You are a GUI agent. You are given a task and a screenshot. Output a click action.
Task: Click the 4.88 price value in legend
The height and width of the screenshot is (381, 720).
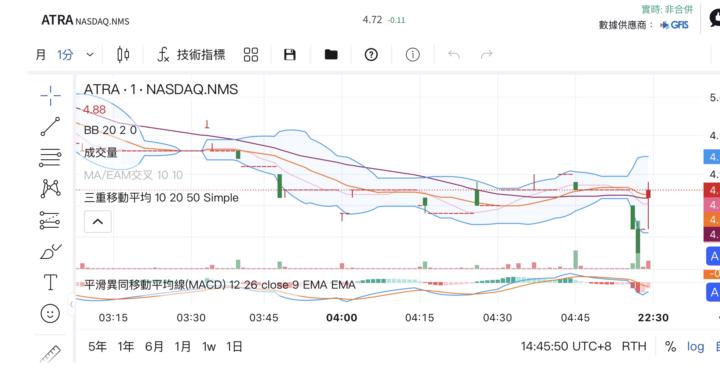coord(94,110)
